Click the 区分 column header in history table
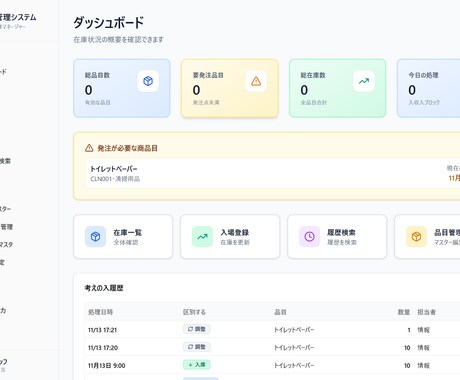The width and height of the screenshot is (460, 380). 194,312
